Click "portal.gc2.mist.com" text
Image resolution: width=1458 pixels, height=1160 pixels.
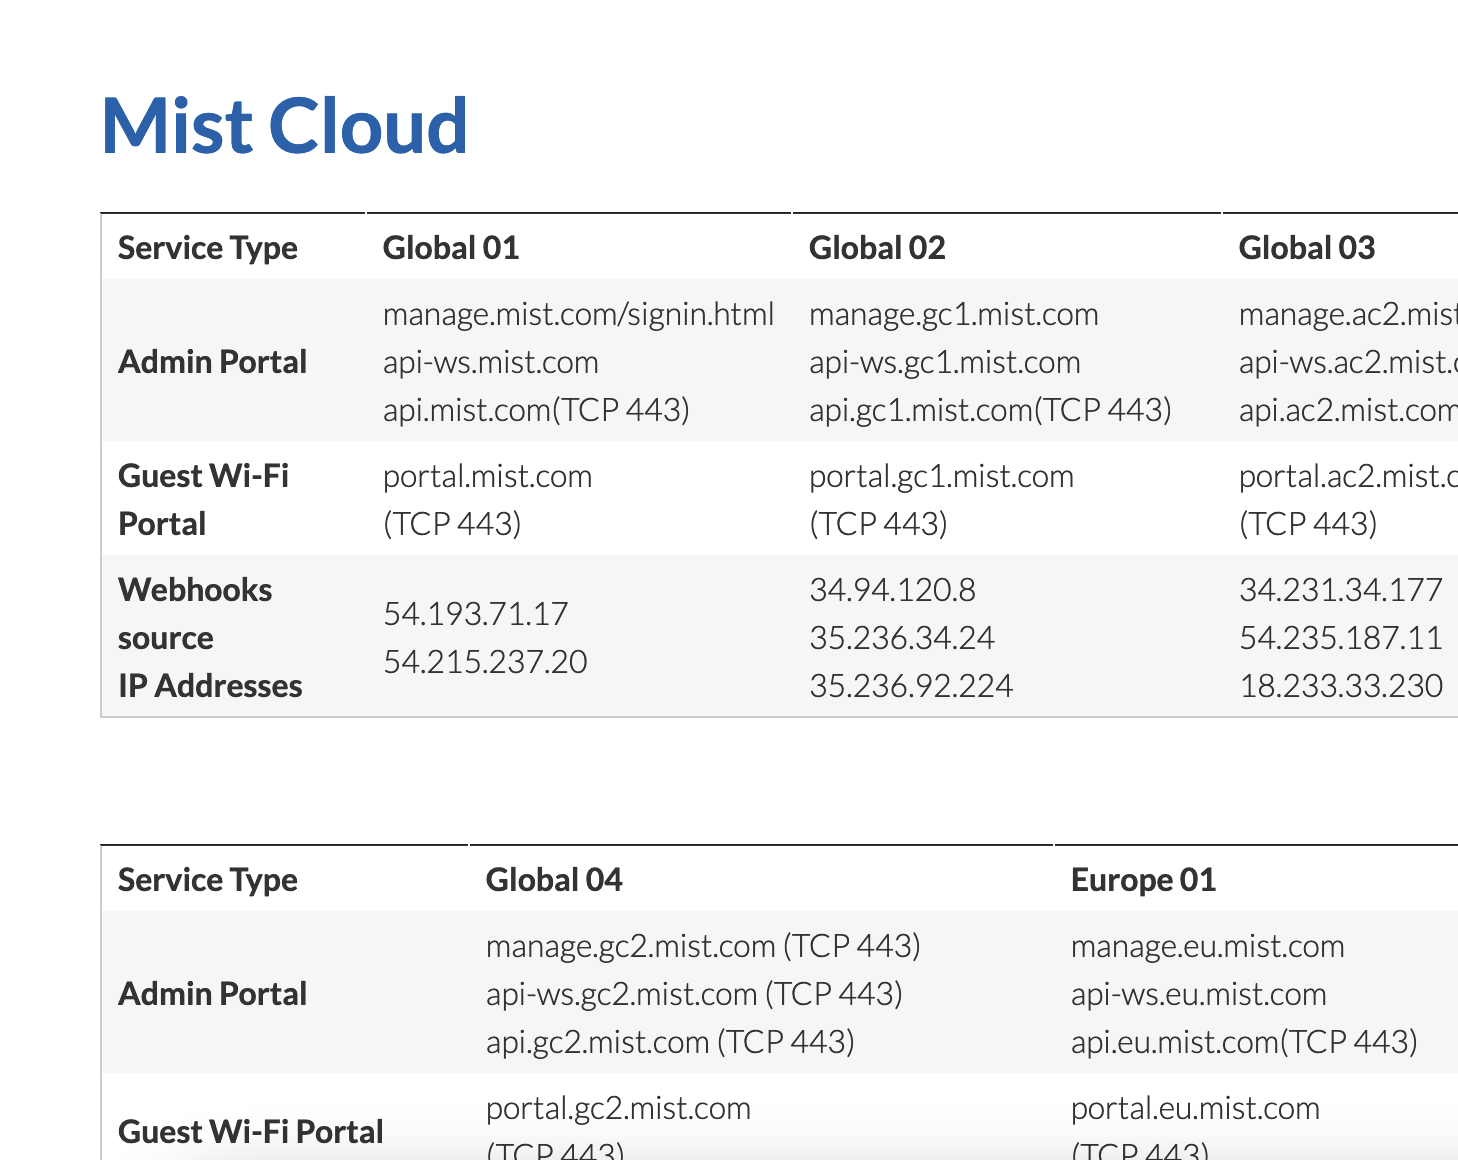pos(618,1109)
